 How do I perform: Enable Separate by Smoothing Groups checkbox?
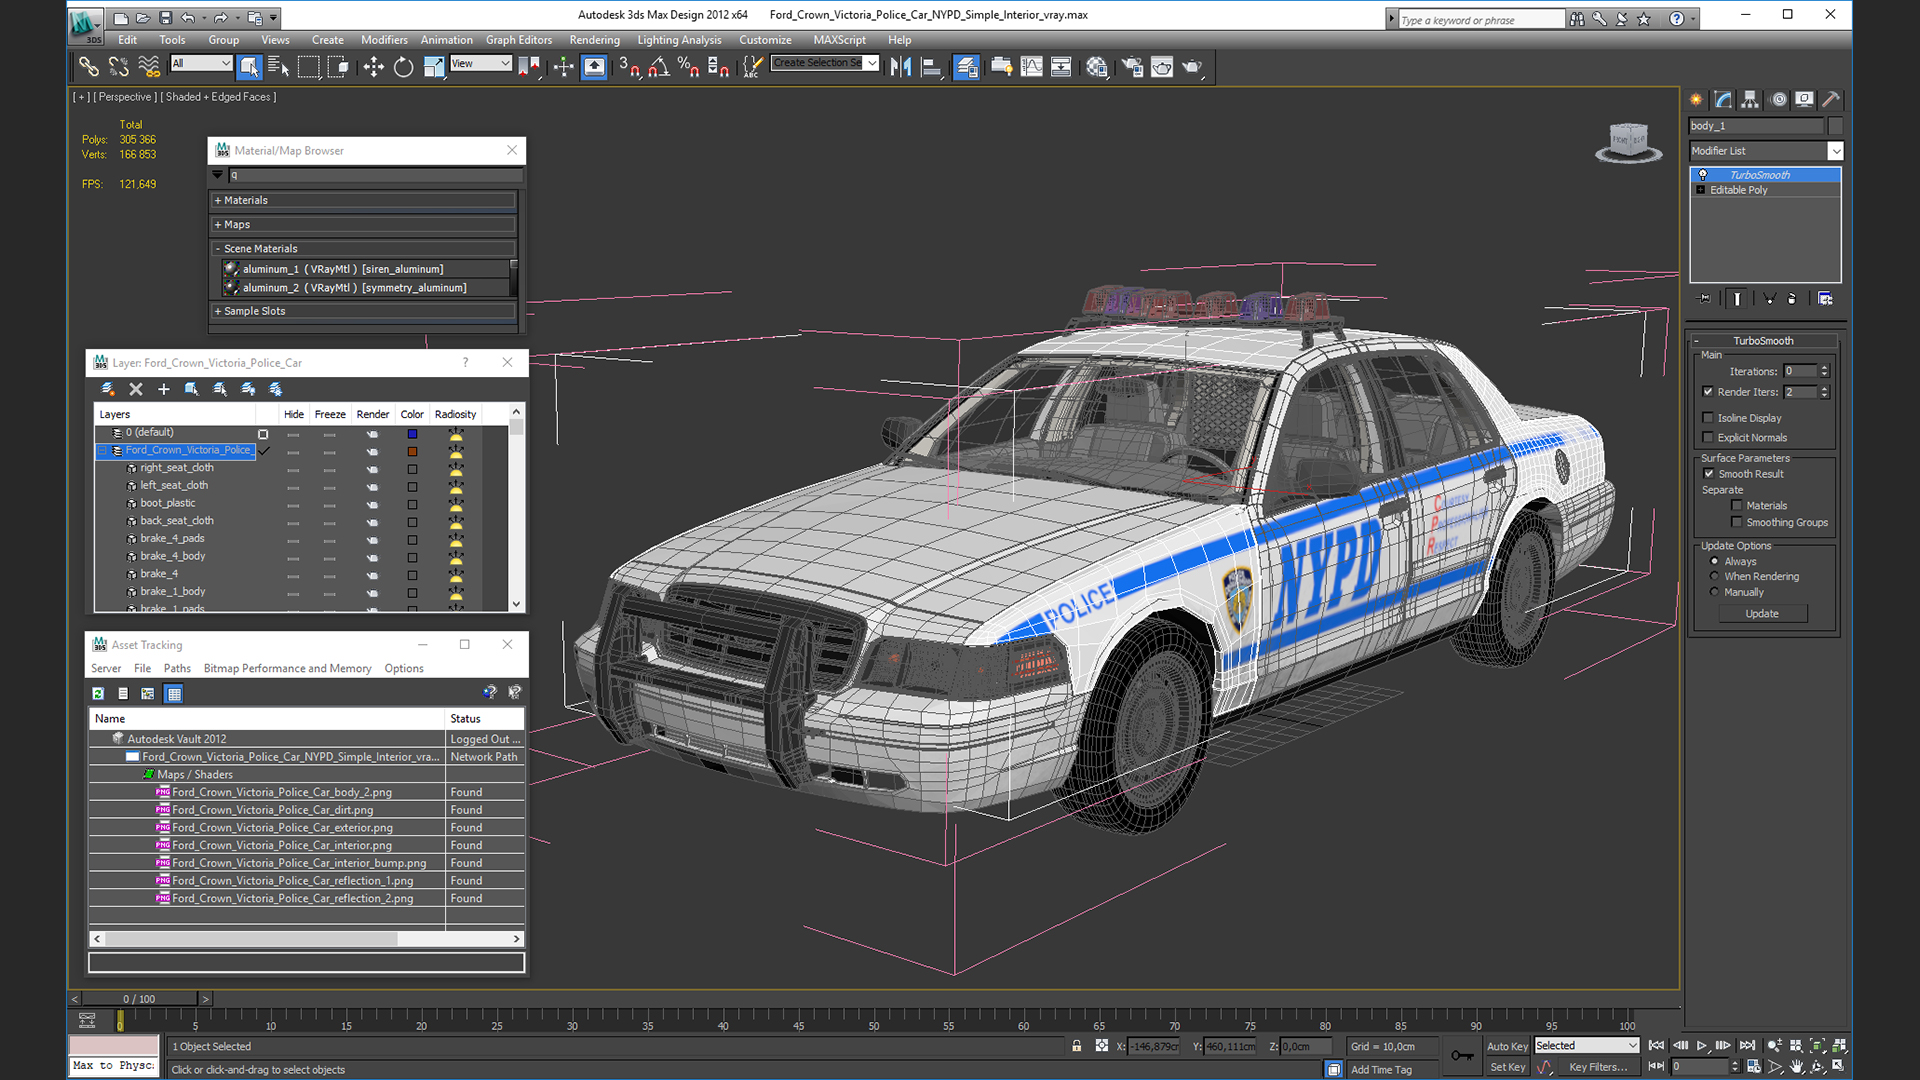pyautogui.click(x=1737, y=522)
